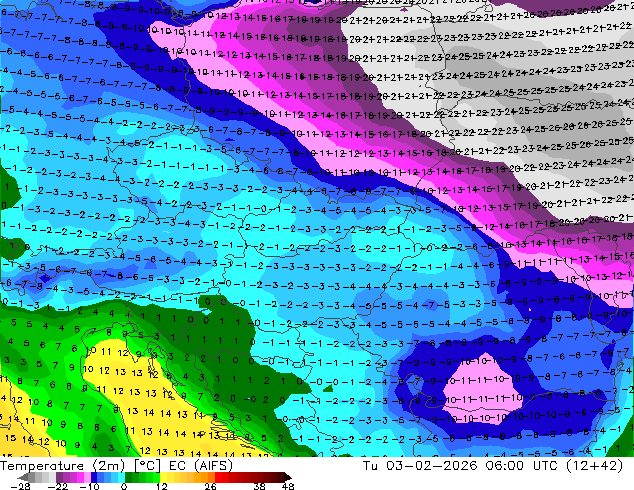The height and width of the screenshot is (490, 634).
Task: Click the "(12+42)" forecast run label
Action: click(596, 466)
